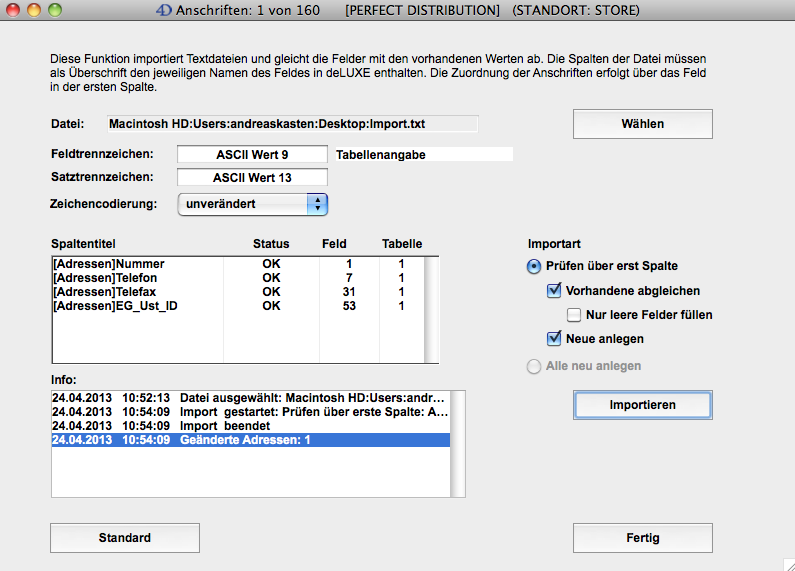Close the window with the red button

click(x=14, y=10)
